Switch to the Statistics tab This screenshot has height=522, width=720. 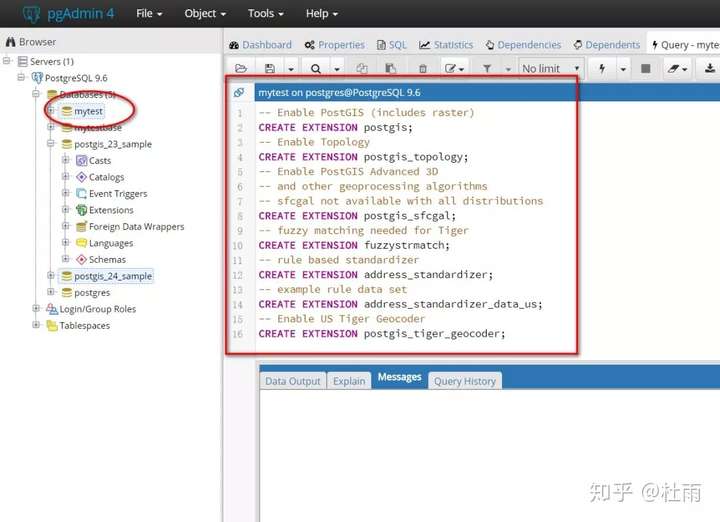point(446,45)
